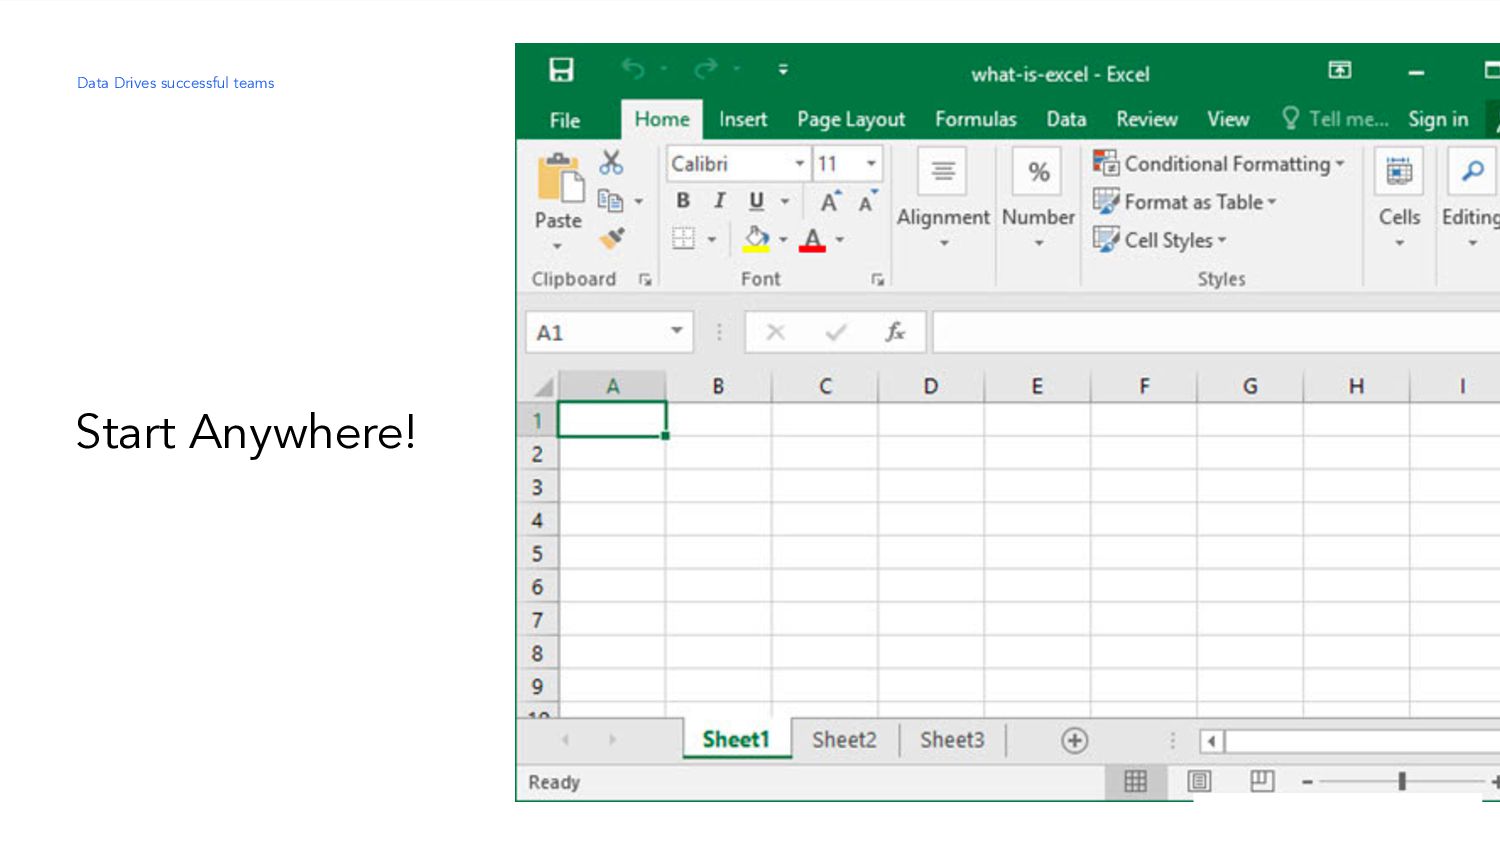Click the red font color swatch

tap(813, 240)
